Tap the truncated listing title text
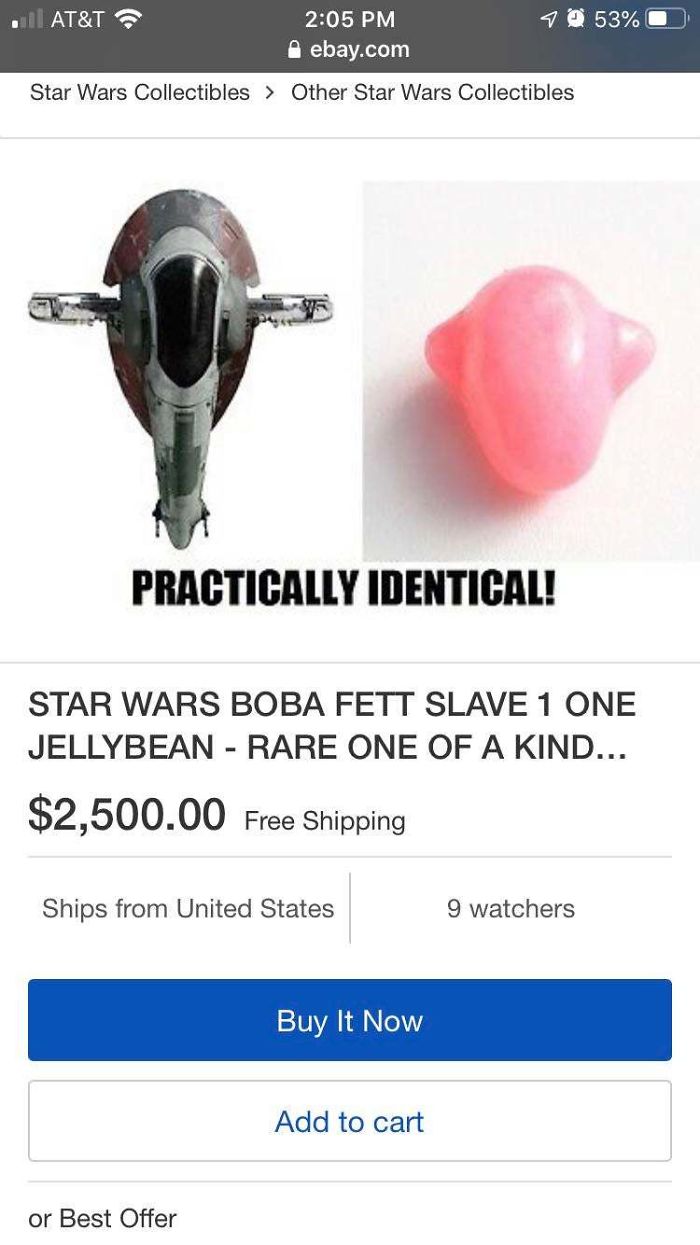This screenshot has height=1245, width=700. click(332, 726)
